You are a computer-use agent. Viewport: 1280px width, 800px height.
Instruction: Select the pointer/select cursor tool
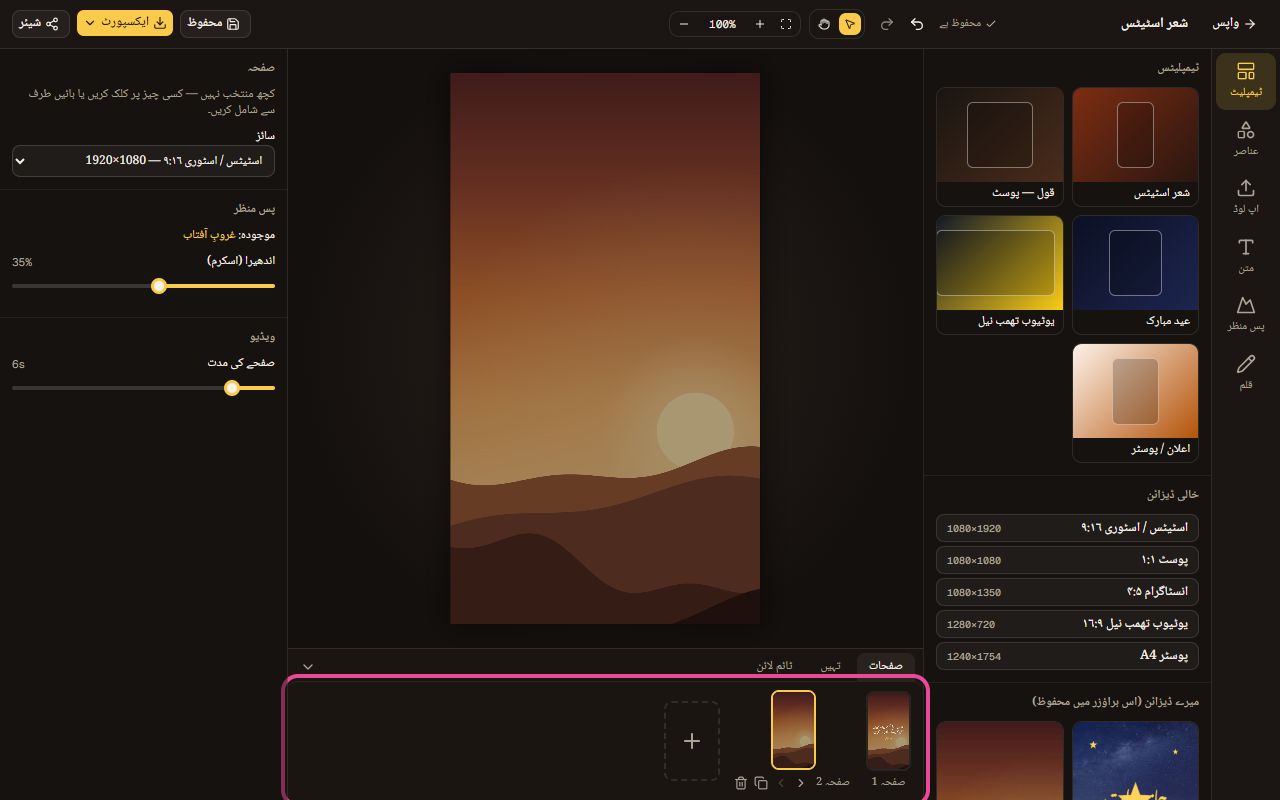850,24
